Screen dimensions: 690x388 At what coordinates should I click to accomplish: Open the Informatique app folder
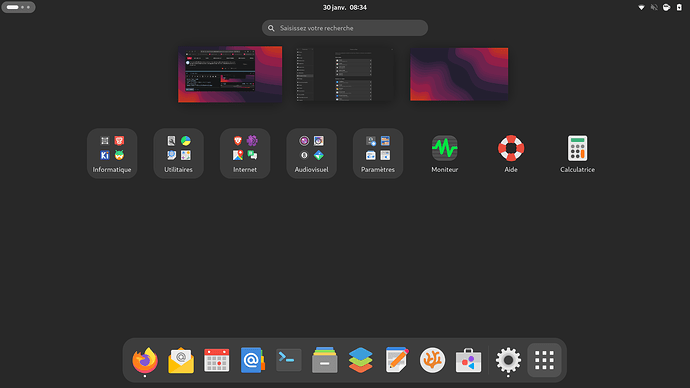(112, 154)
